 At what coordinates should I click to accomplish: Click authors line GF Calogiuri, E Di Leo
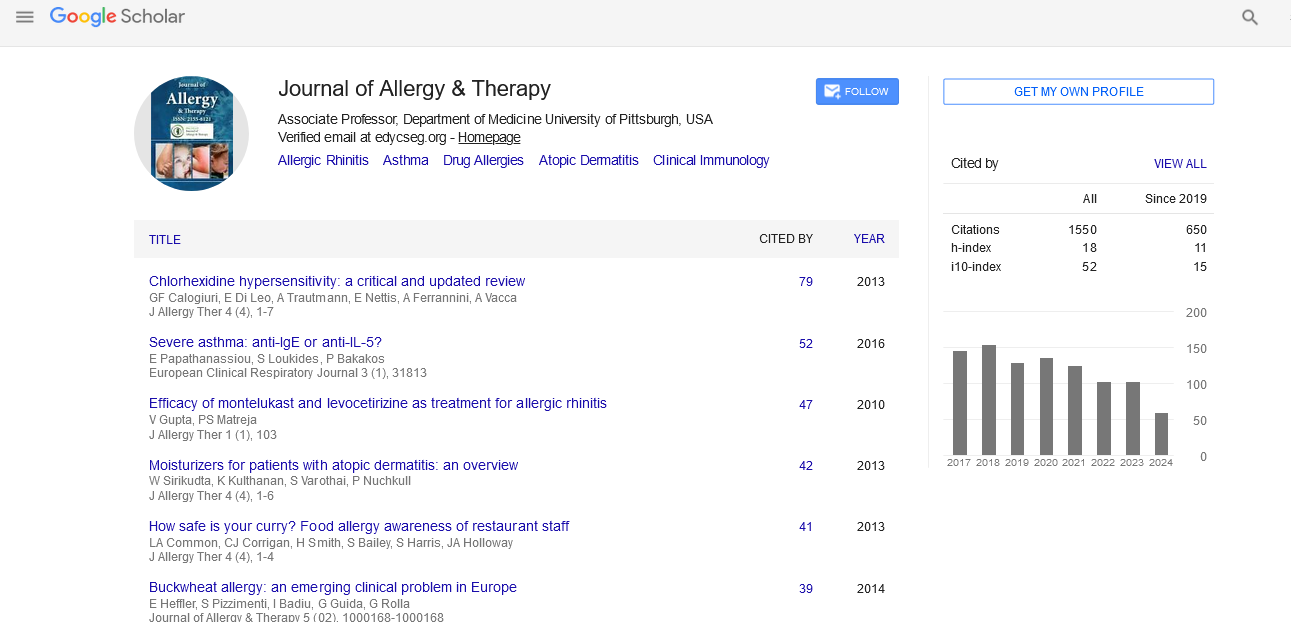333,298
